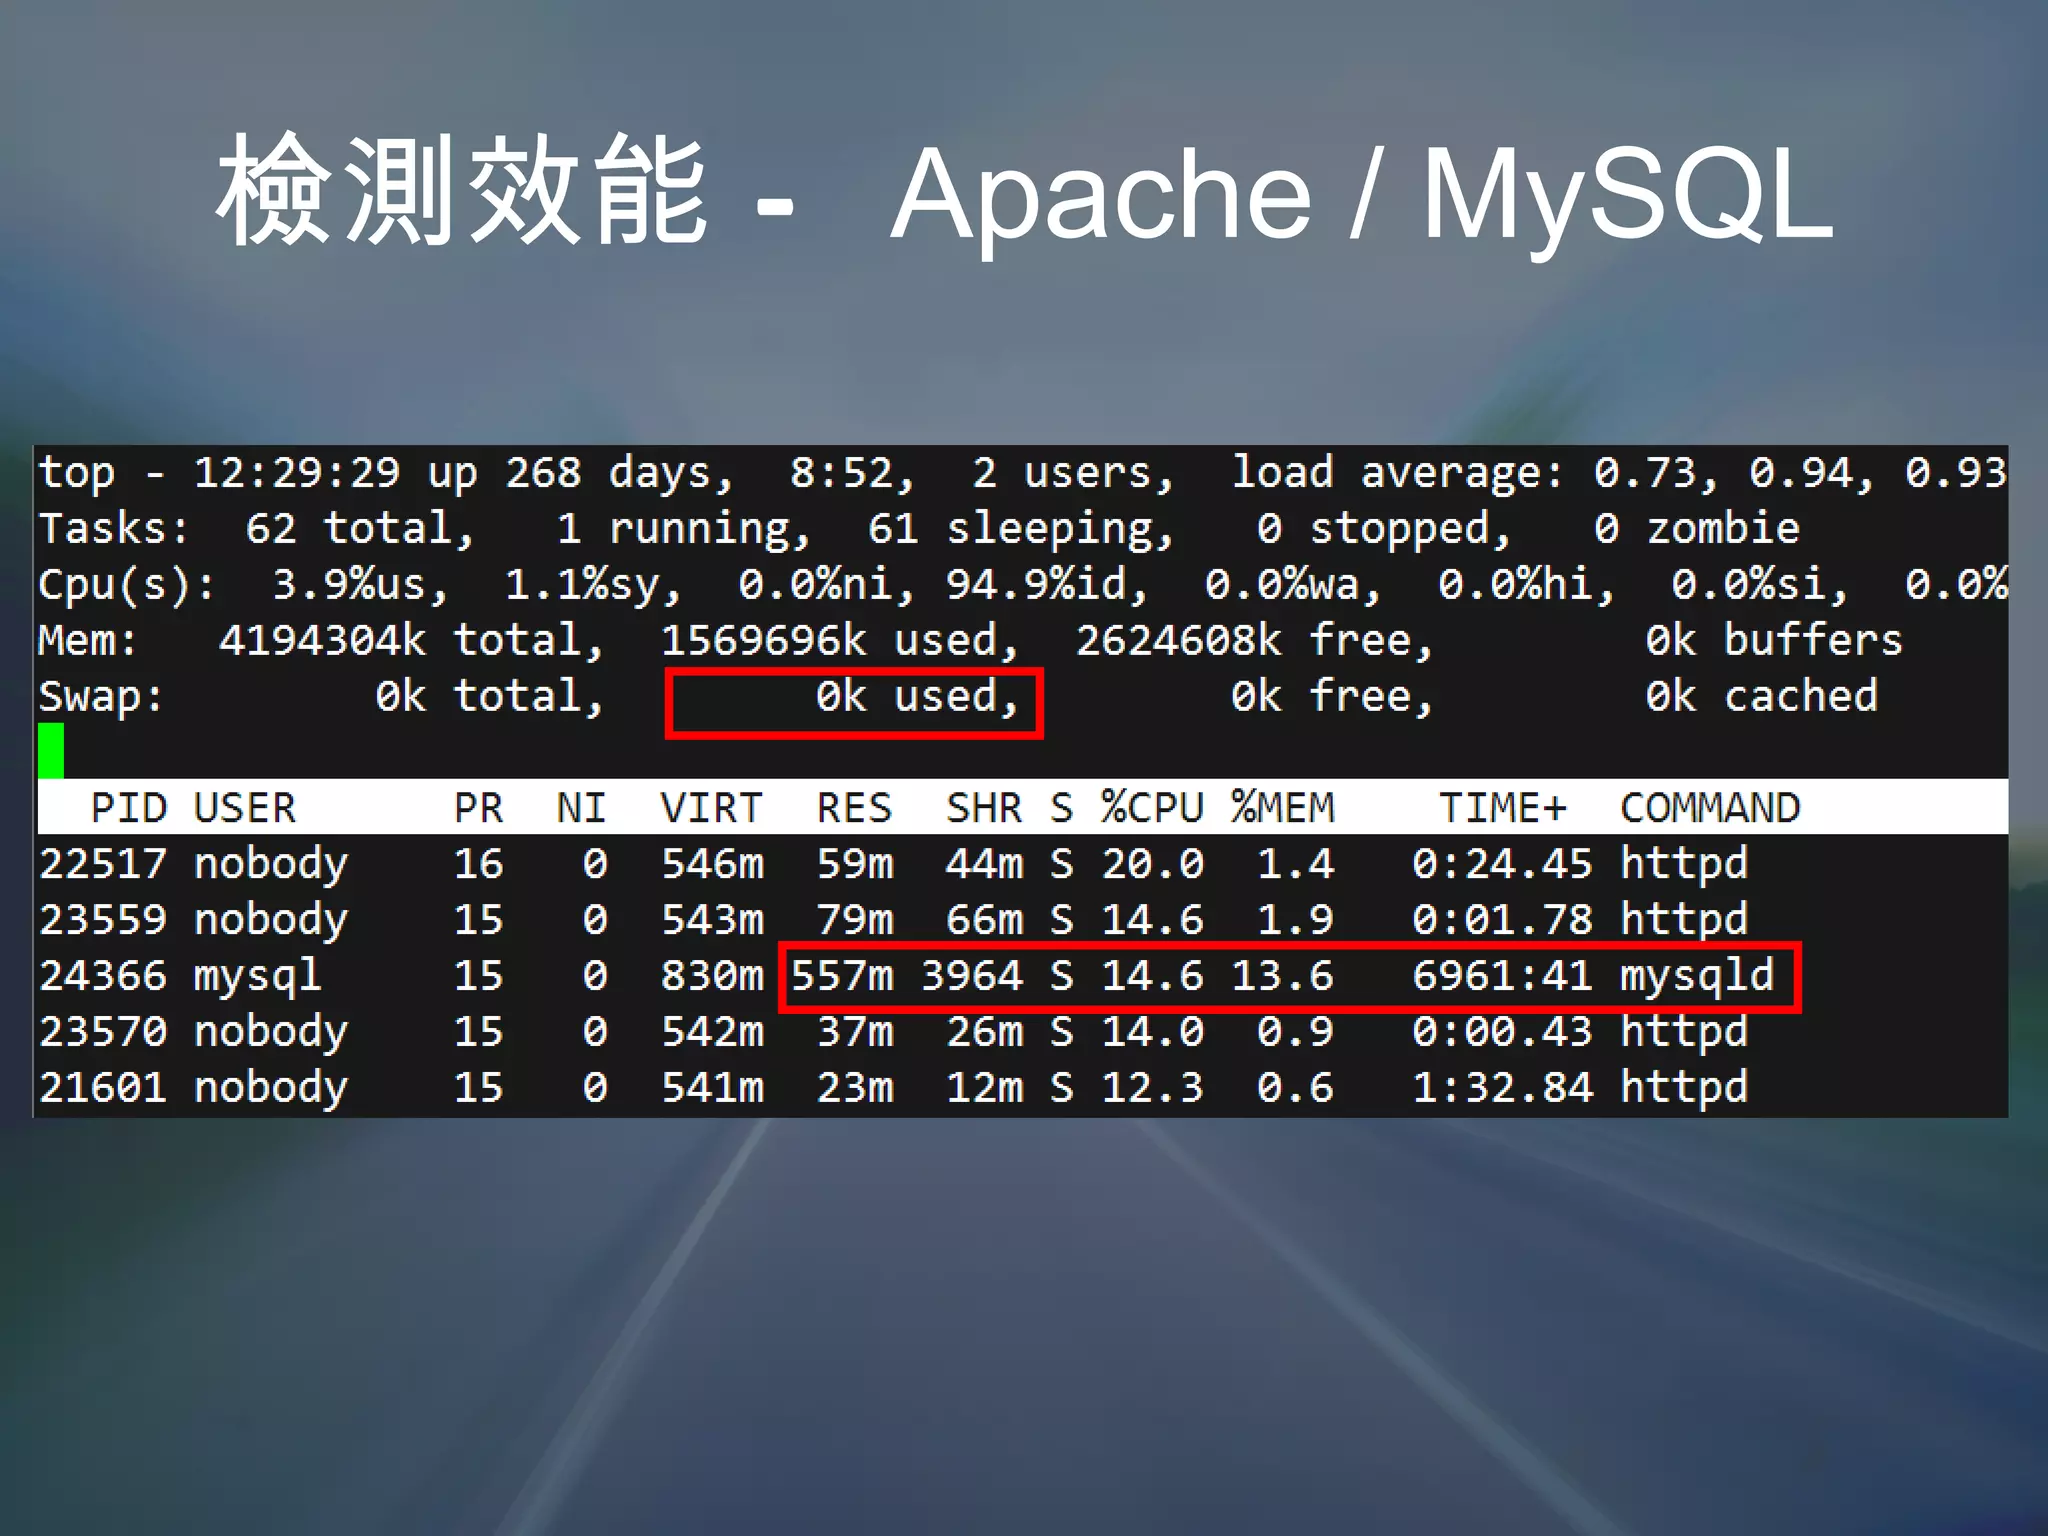Click the '557m' RES value of mysqld

pyautogui.click(x=842, y=976)
